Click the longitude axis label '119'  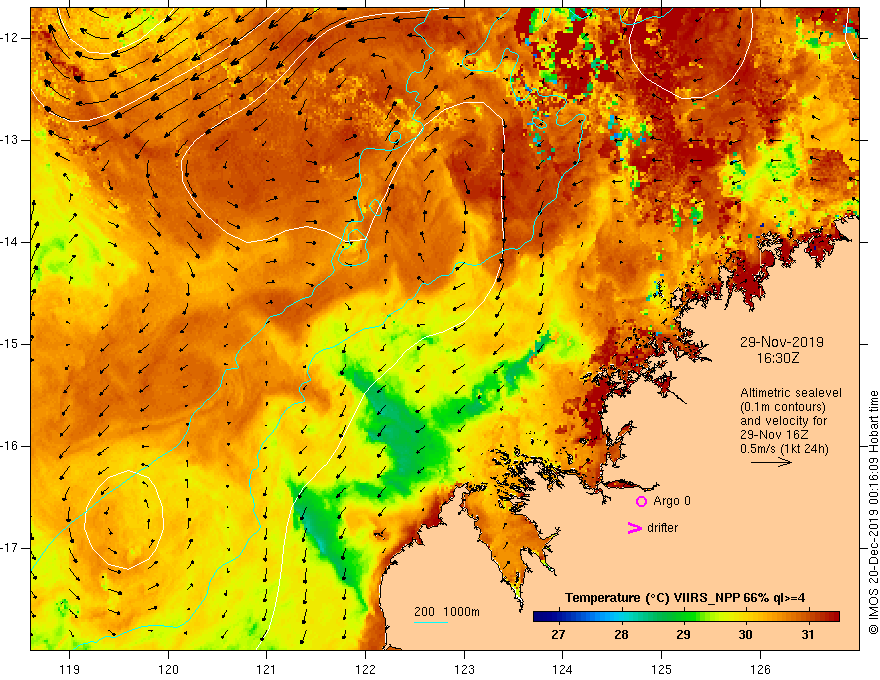point(70,669)
